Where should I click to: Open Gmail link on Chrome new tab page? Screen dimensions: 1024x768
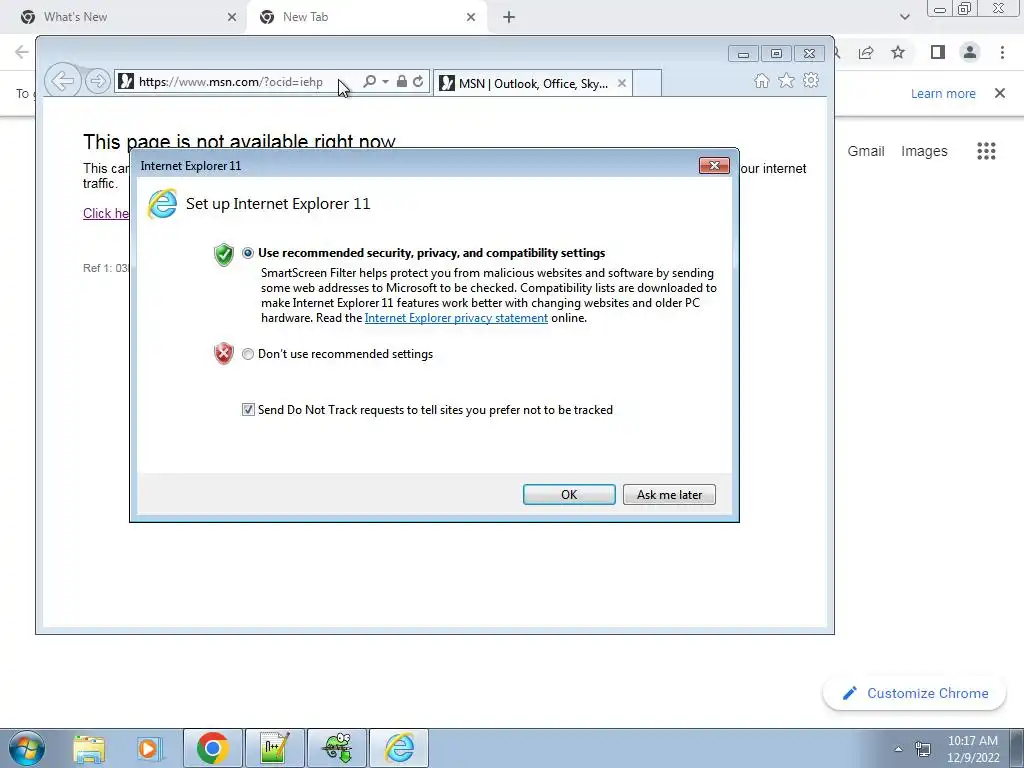click(x=865, y=151)
